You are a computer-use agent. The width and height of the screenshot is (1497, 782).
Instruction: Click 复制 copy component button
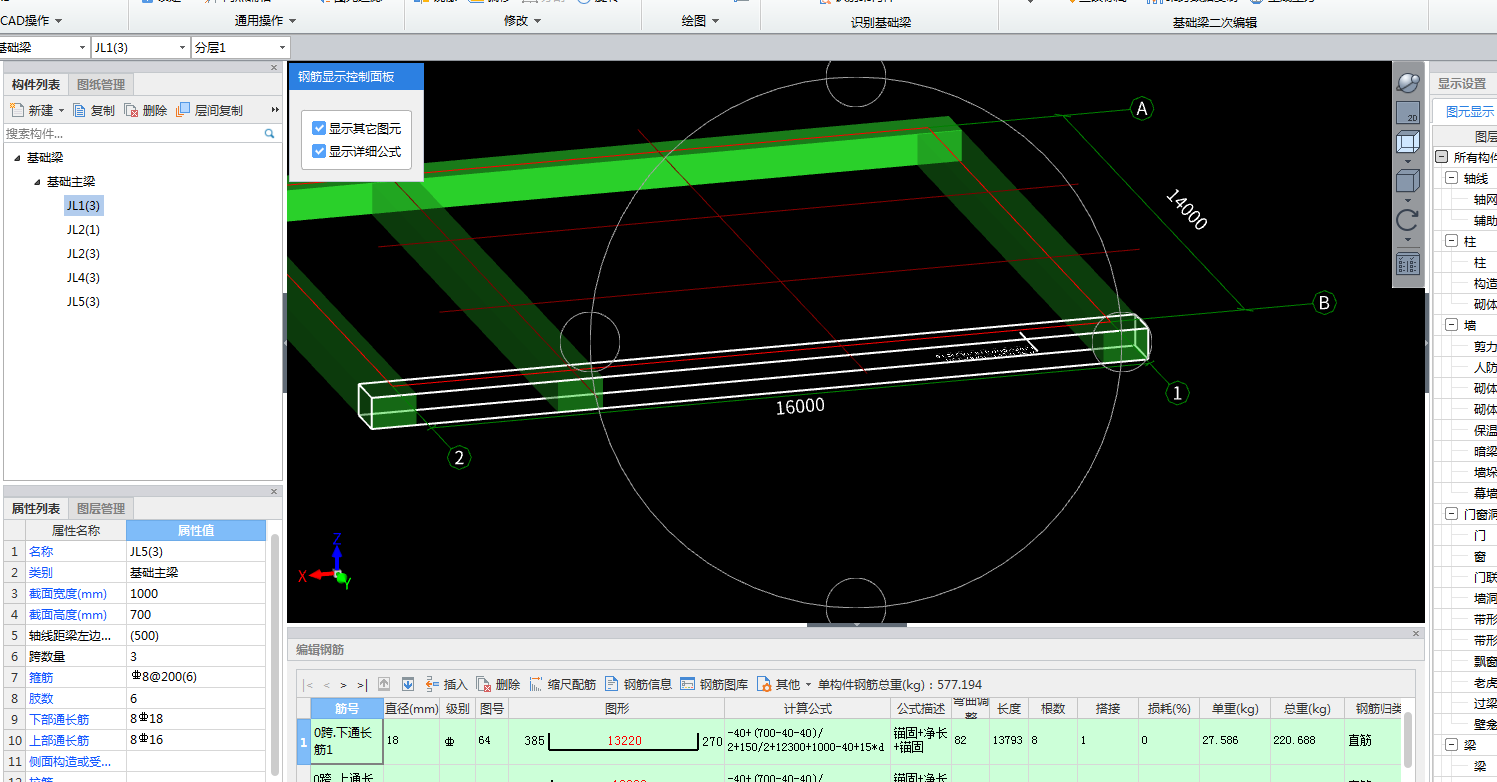coord(94,110)
